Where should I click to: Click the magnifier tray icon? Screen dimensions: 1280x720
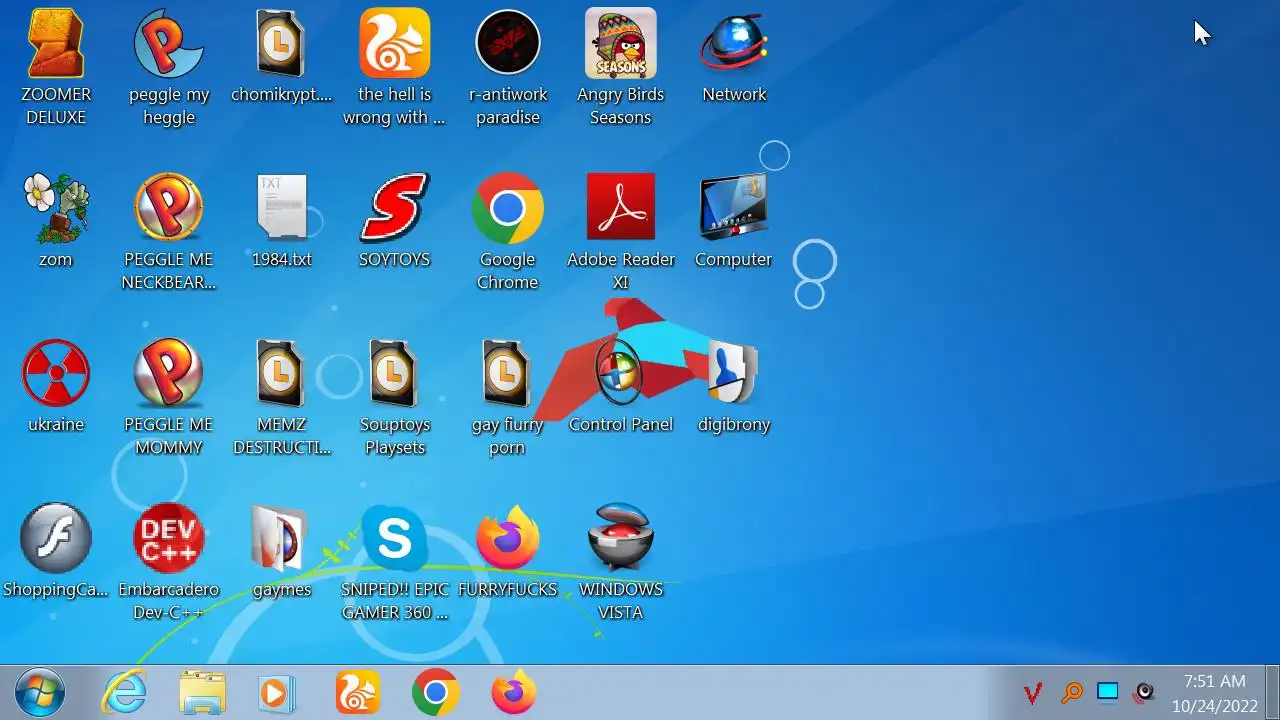(x=1071, y=692)
